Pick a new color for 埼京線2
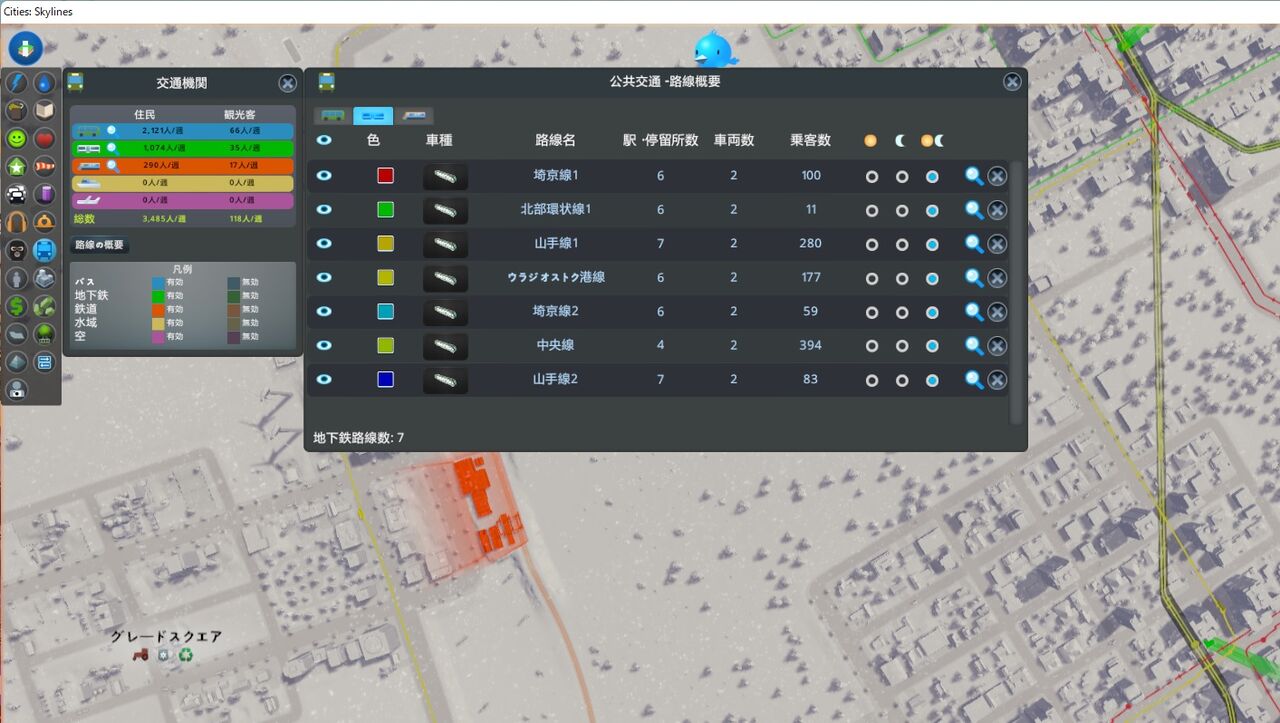Viewport: 1280px width, 723px height. pyautogui.click(x=385, y=312)
